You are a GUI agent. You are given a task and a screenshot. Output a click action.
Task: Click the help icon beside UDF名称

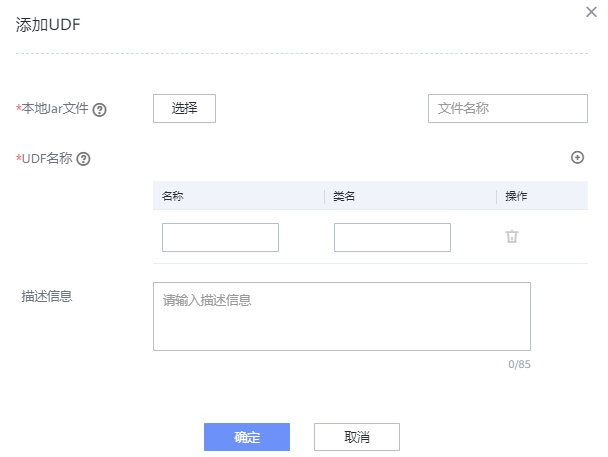click(x=84, y=159)
